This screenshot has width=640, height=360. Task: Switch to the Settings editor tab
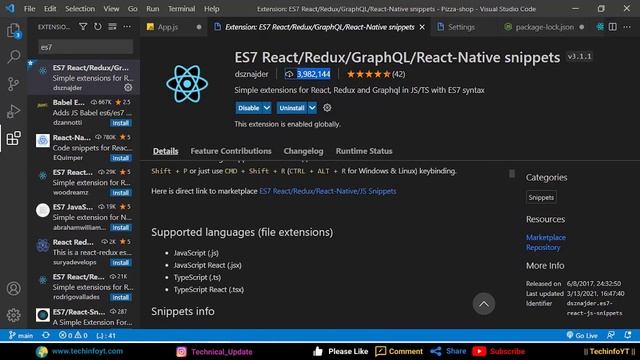pyautogui.click(x=461, y=27)
